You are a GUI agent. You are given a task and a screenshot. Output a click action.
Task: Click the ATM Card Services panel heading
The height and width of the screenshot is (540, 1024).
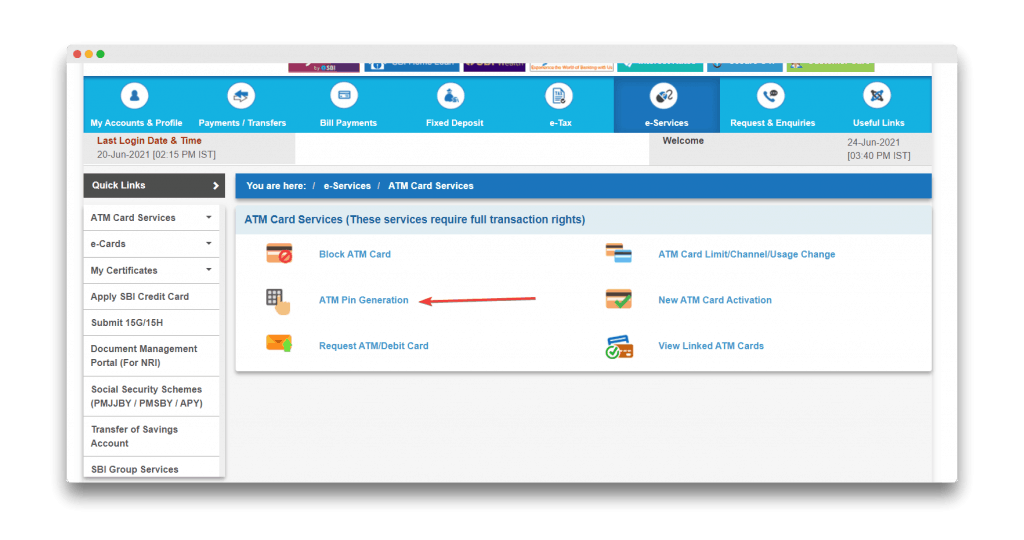pyautogui.click(x=415, y=219)
